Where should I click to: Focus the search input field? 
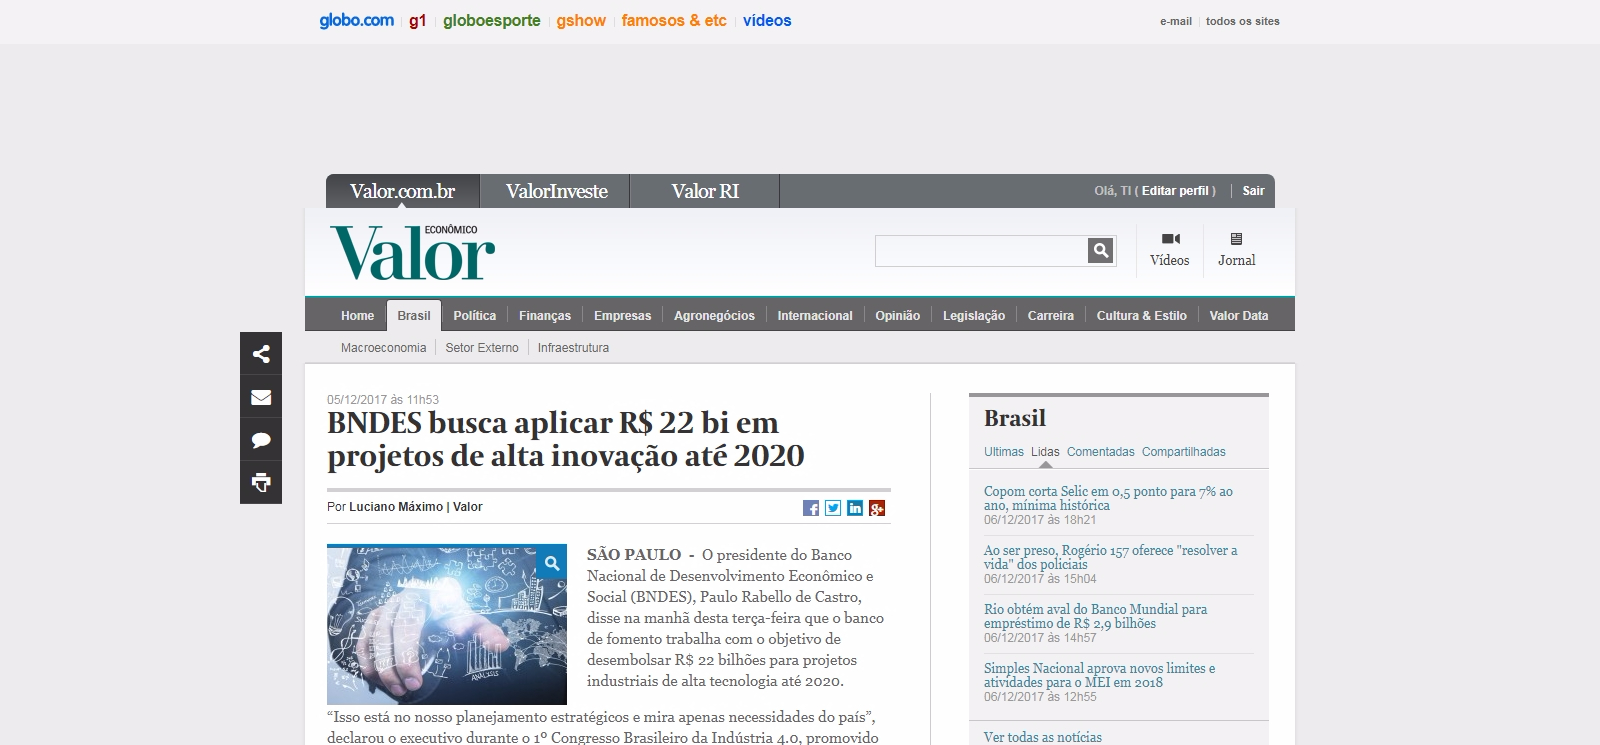pos(981,251)
